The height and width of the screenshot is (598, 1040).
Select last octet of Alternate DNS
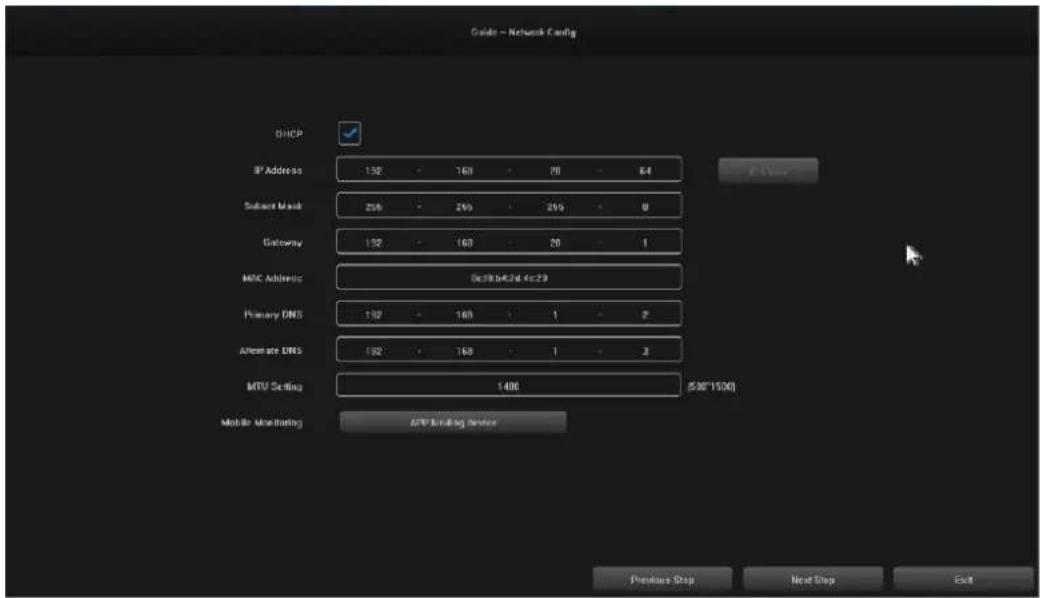[645, 351]
